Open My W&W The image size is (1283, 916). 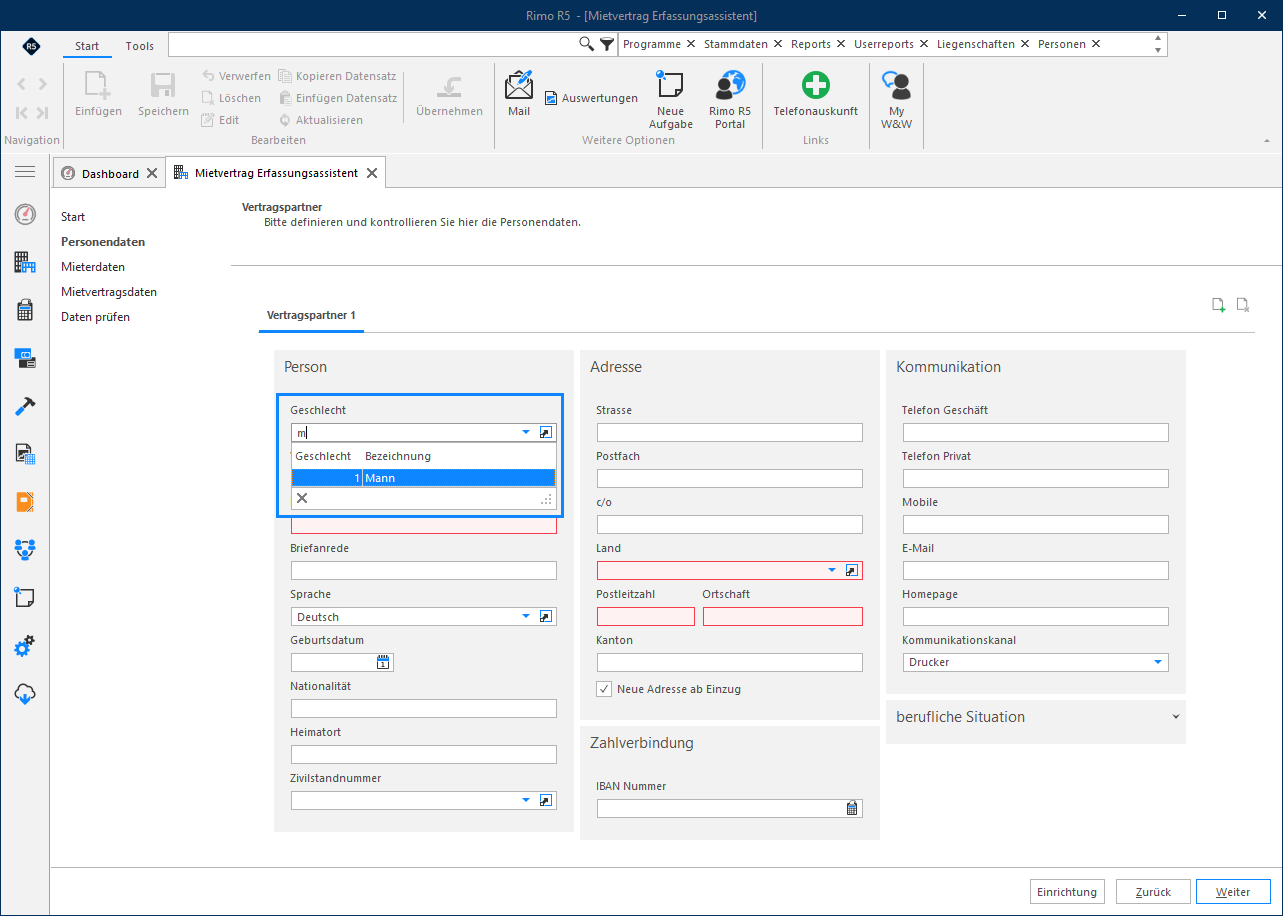coord(896,100)
